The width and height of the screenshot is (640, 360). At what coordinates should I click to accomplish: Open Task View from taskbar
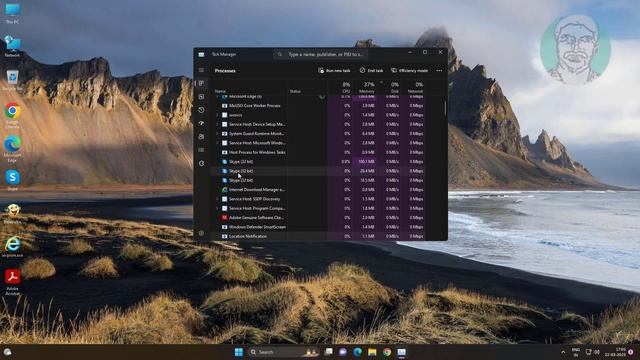[x=329, y=352]
